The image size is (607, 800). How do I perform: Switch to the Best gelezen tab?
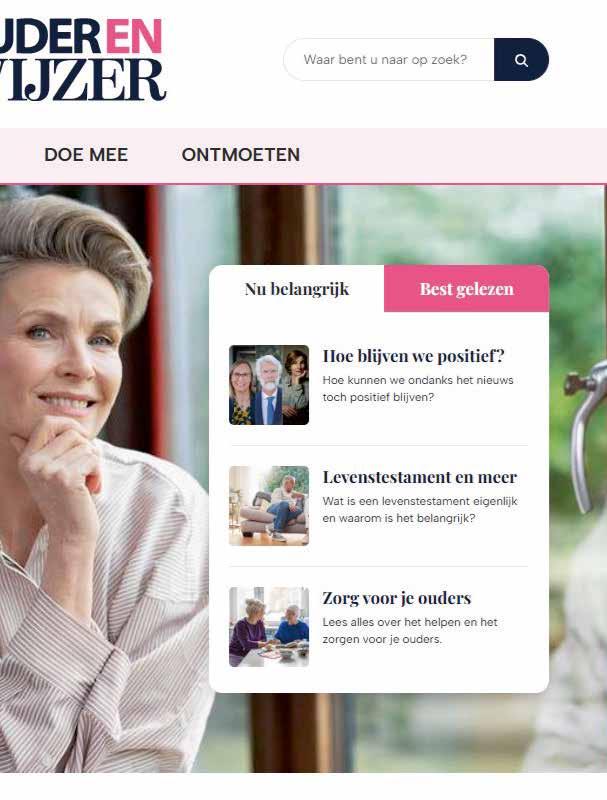(x=466, y=289)
